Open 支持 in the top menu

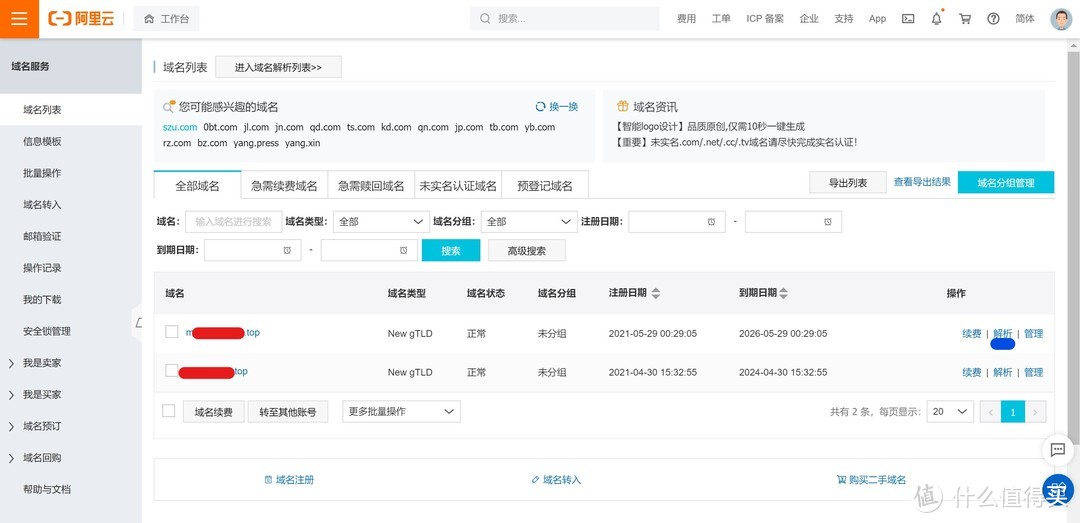pyautogui.click(x=844, y=19)
